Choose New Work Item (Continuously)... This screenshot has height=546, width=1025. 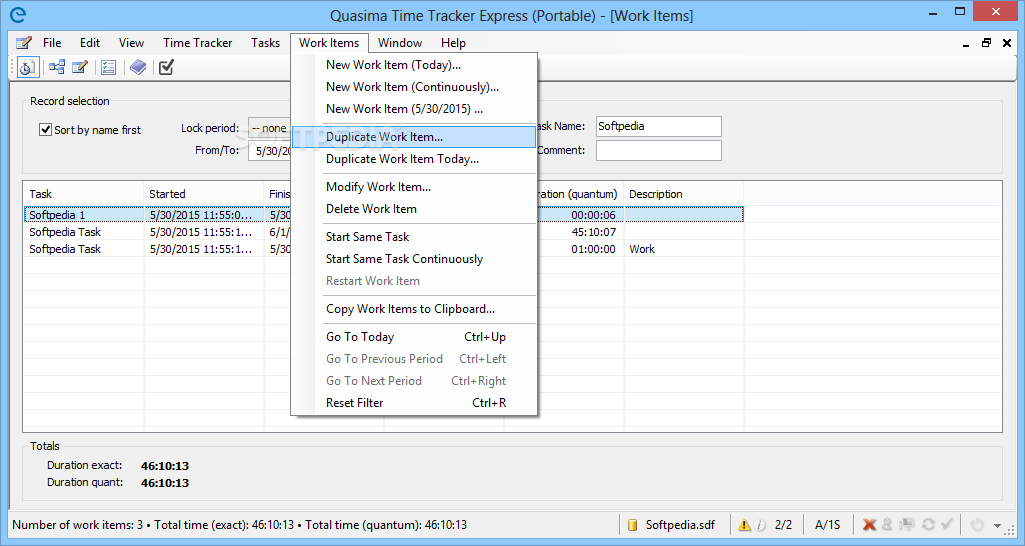[414, 87]
